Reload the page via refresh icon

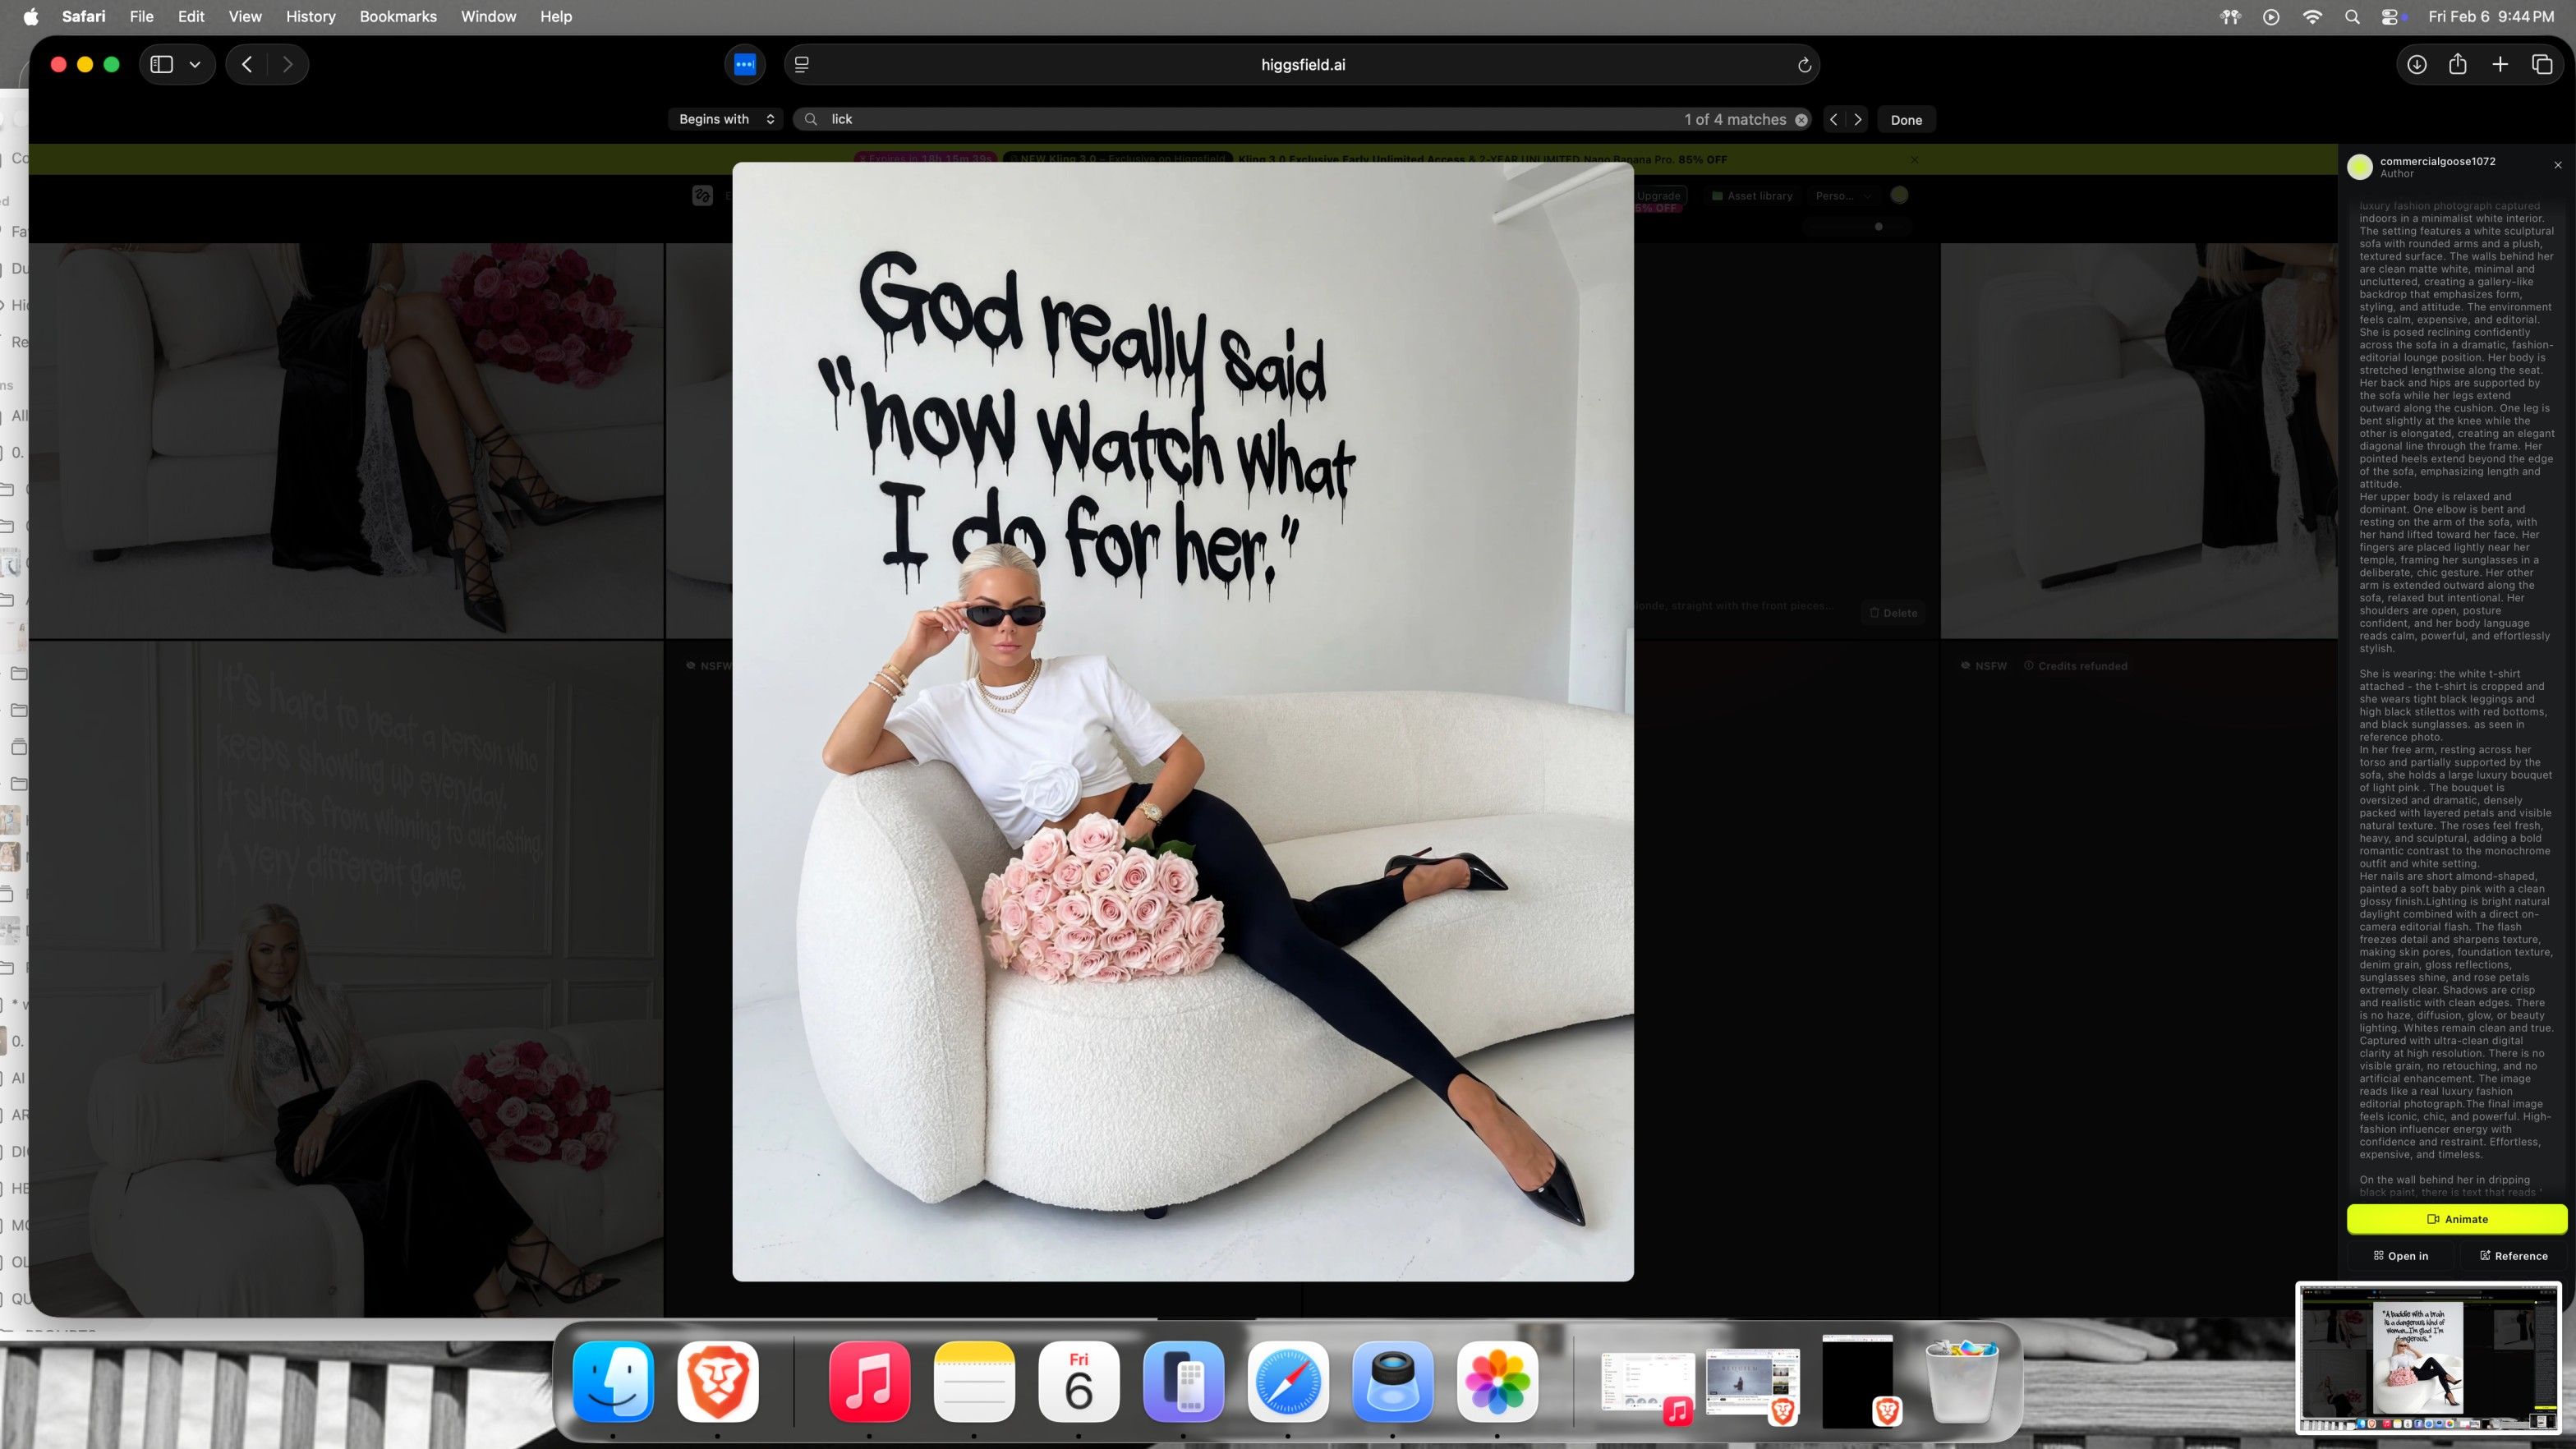pyautogui.click(x=1804, y=65)
